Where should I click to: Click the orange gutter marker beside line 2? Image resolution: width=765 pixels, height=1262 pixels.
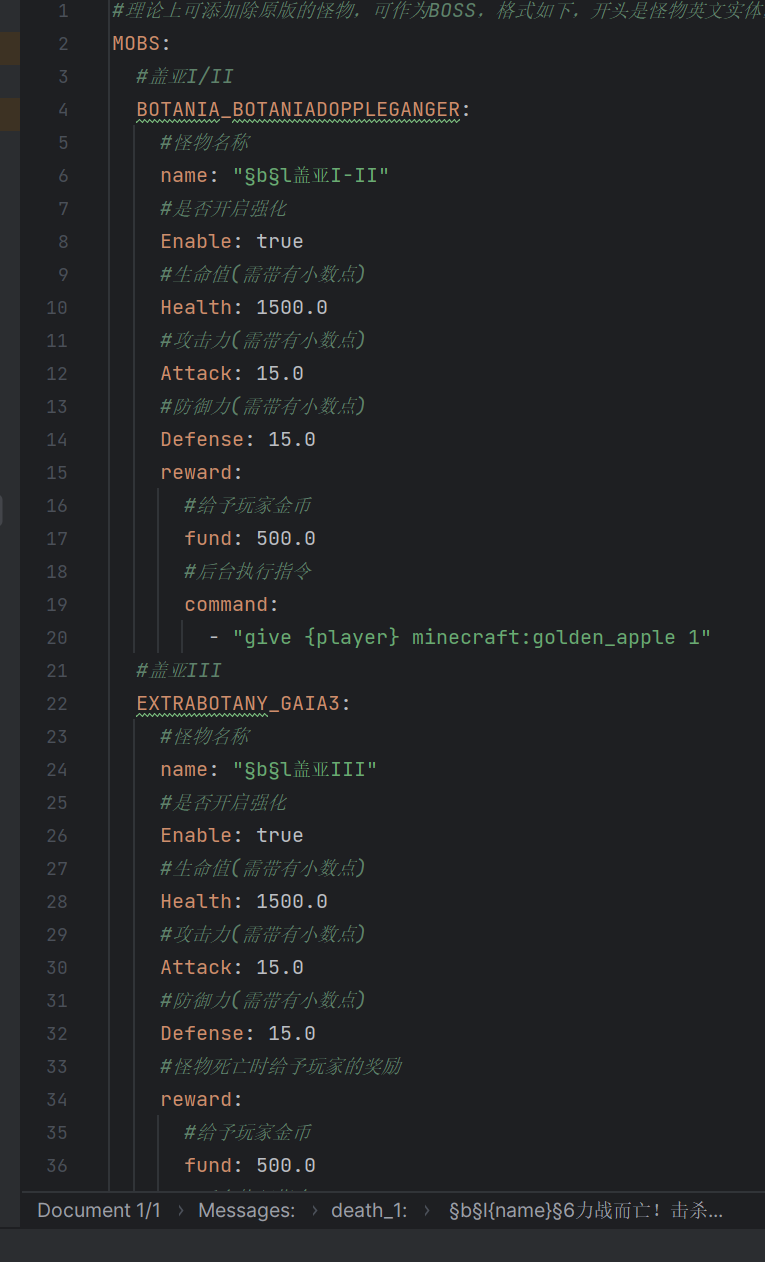[x=10, y=46]
